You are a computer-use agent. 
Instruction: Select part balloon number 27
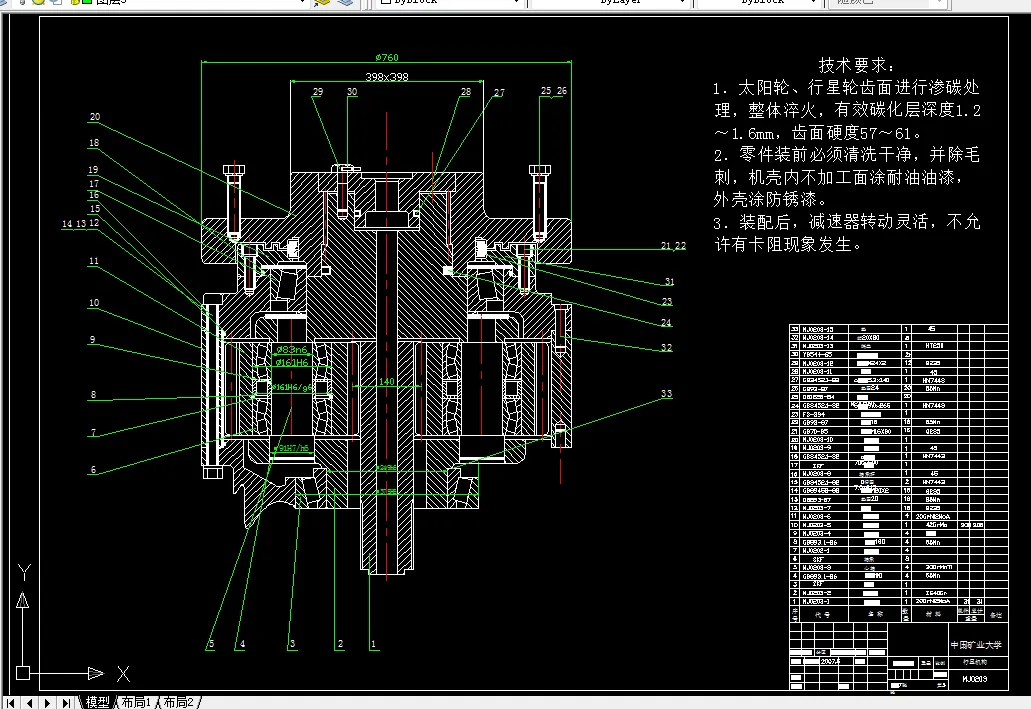(499, 92)
